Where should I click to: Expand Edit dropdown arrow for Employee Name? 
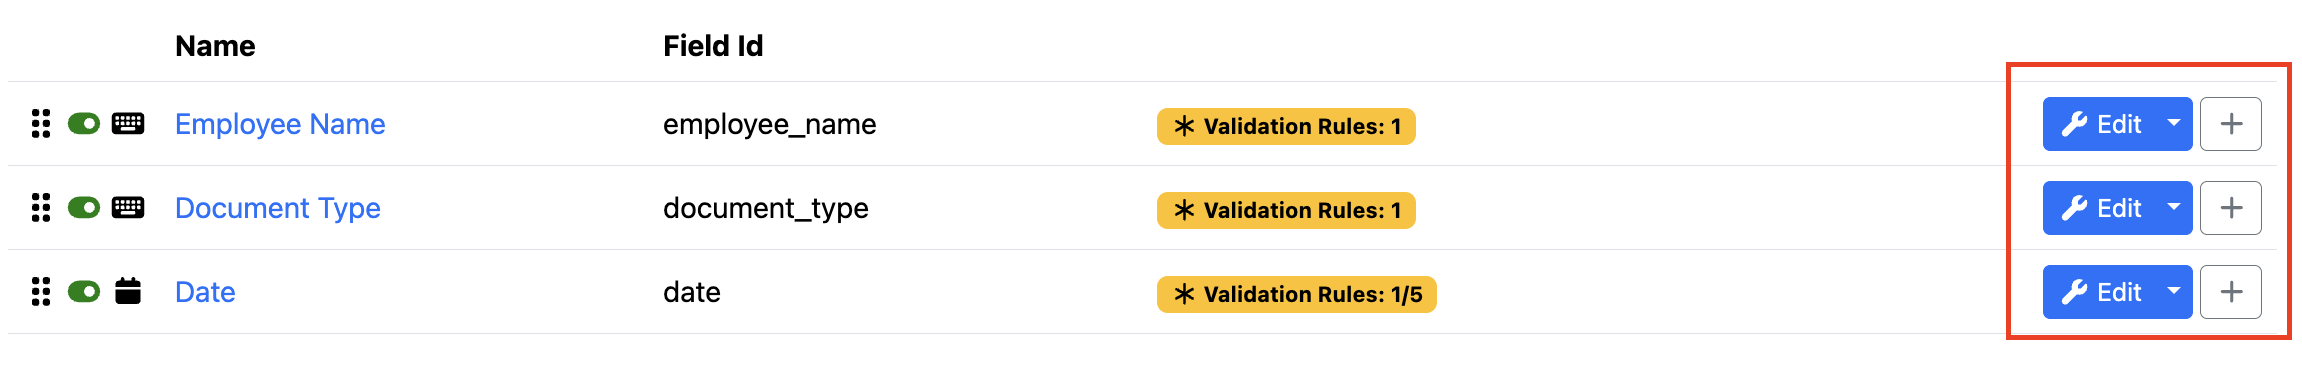coord(2174,124)
